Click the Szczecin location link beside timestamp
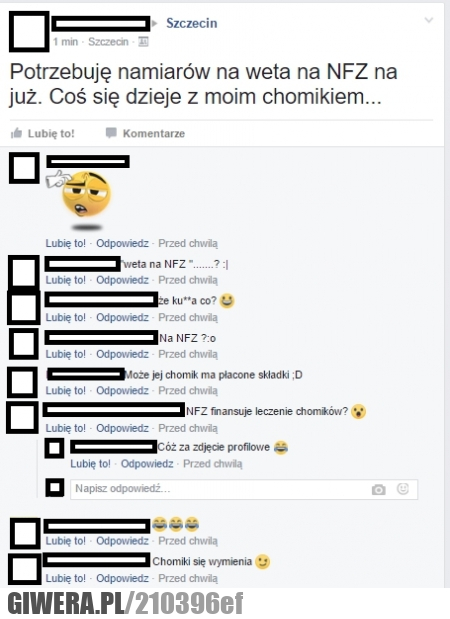450x619 pixels. pos(108,41)
